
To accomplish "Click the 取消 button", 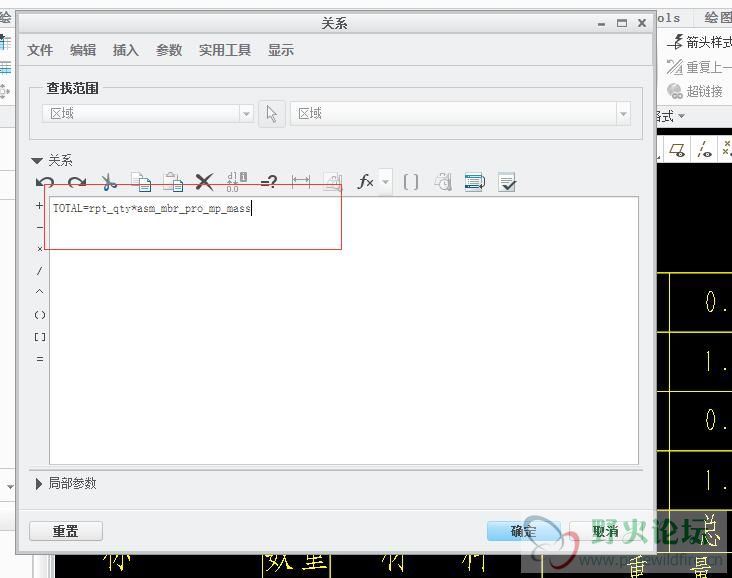I will tap(605, 531).
